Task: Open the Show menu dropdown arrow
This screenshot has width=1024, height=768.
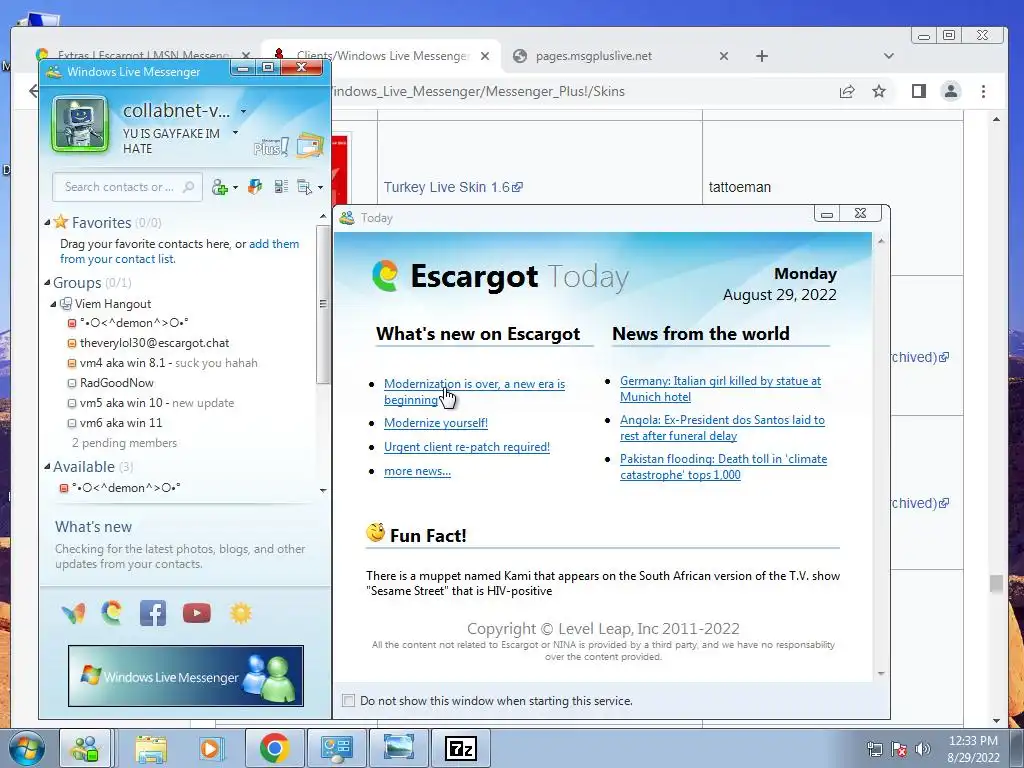Action: click(x=320, y=187)
